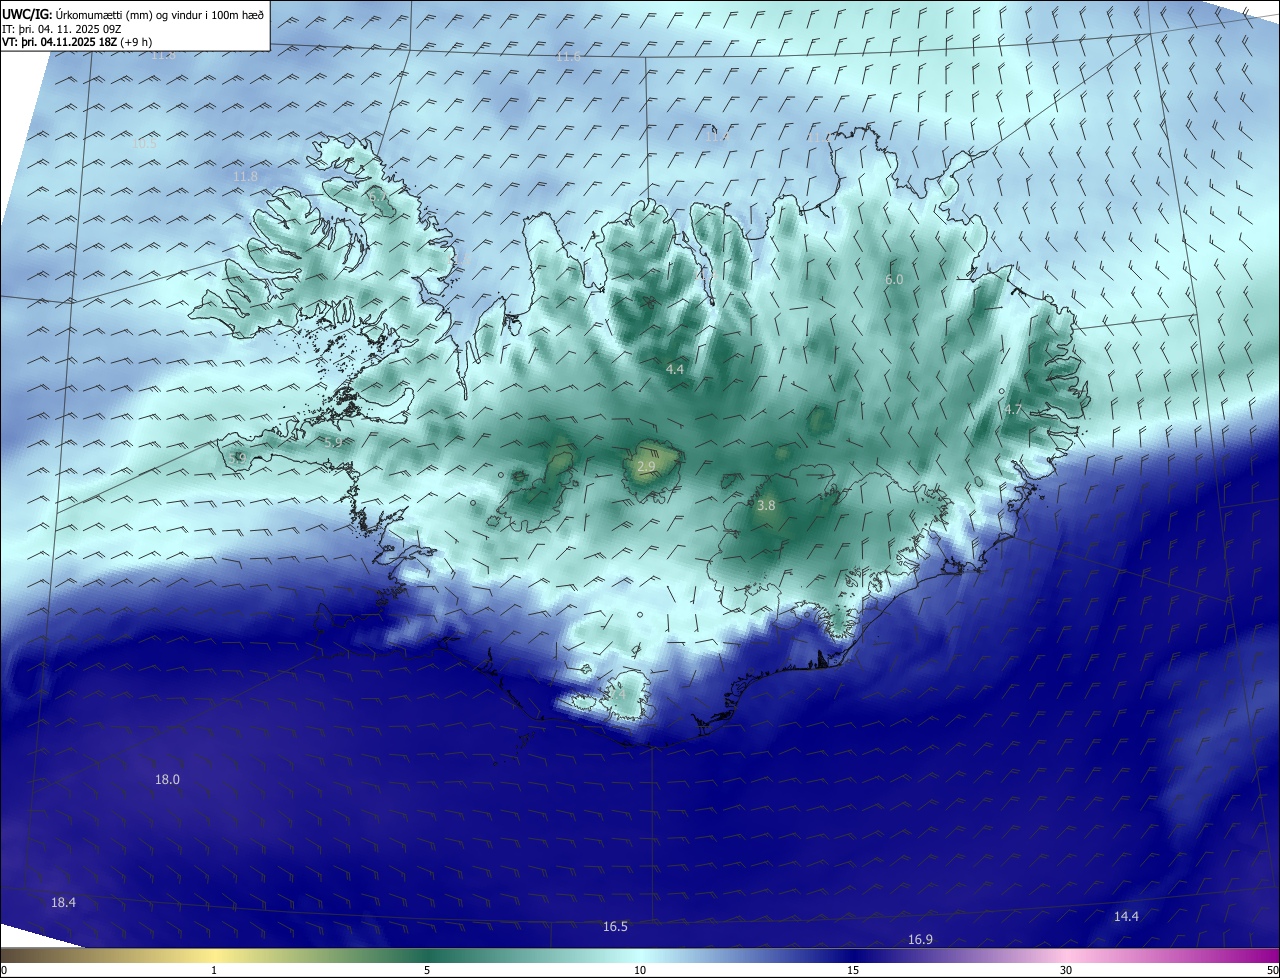Click the 10 tick on the color scale

click(640, 970)
